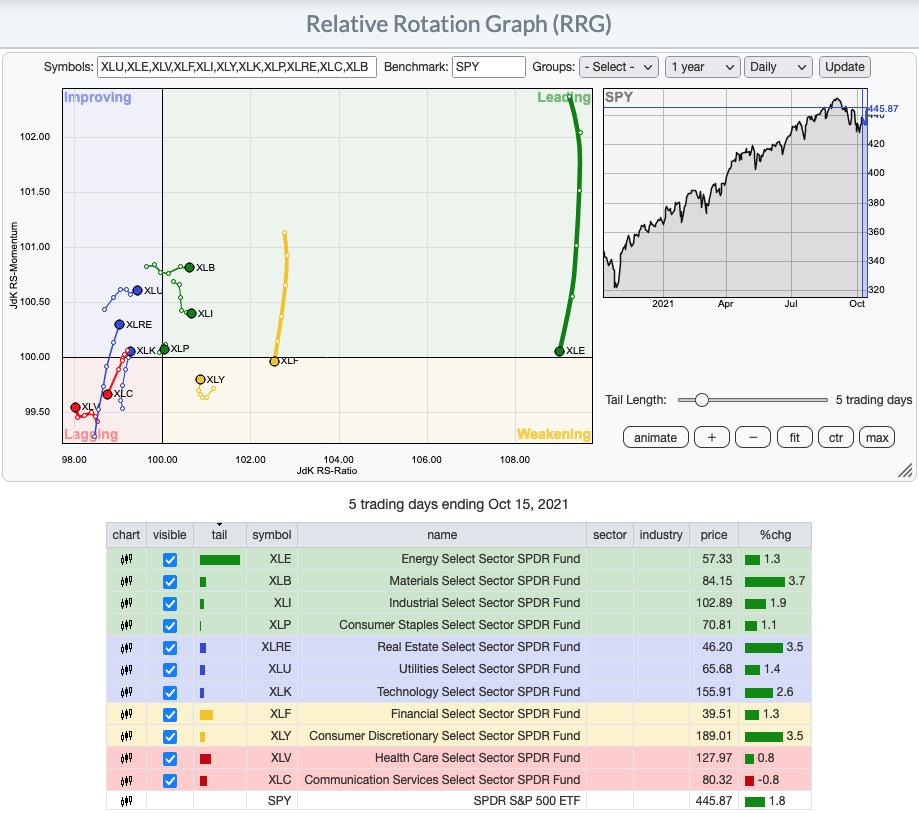
Task: Click the fit button
Action: [794, 437]
